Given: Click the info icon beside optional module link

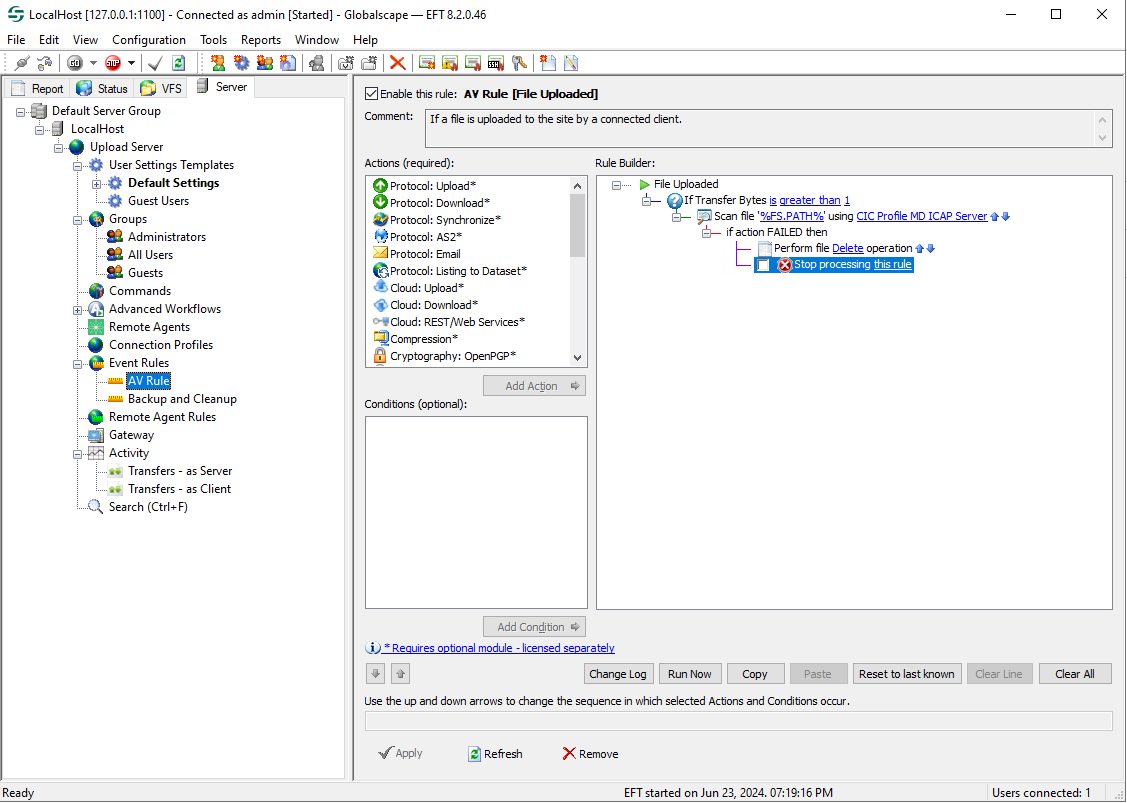Looking at the screenshot, I should 373,648.
